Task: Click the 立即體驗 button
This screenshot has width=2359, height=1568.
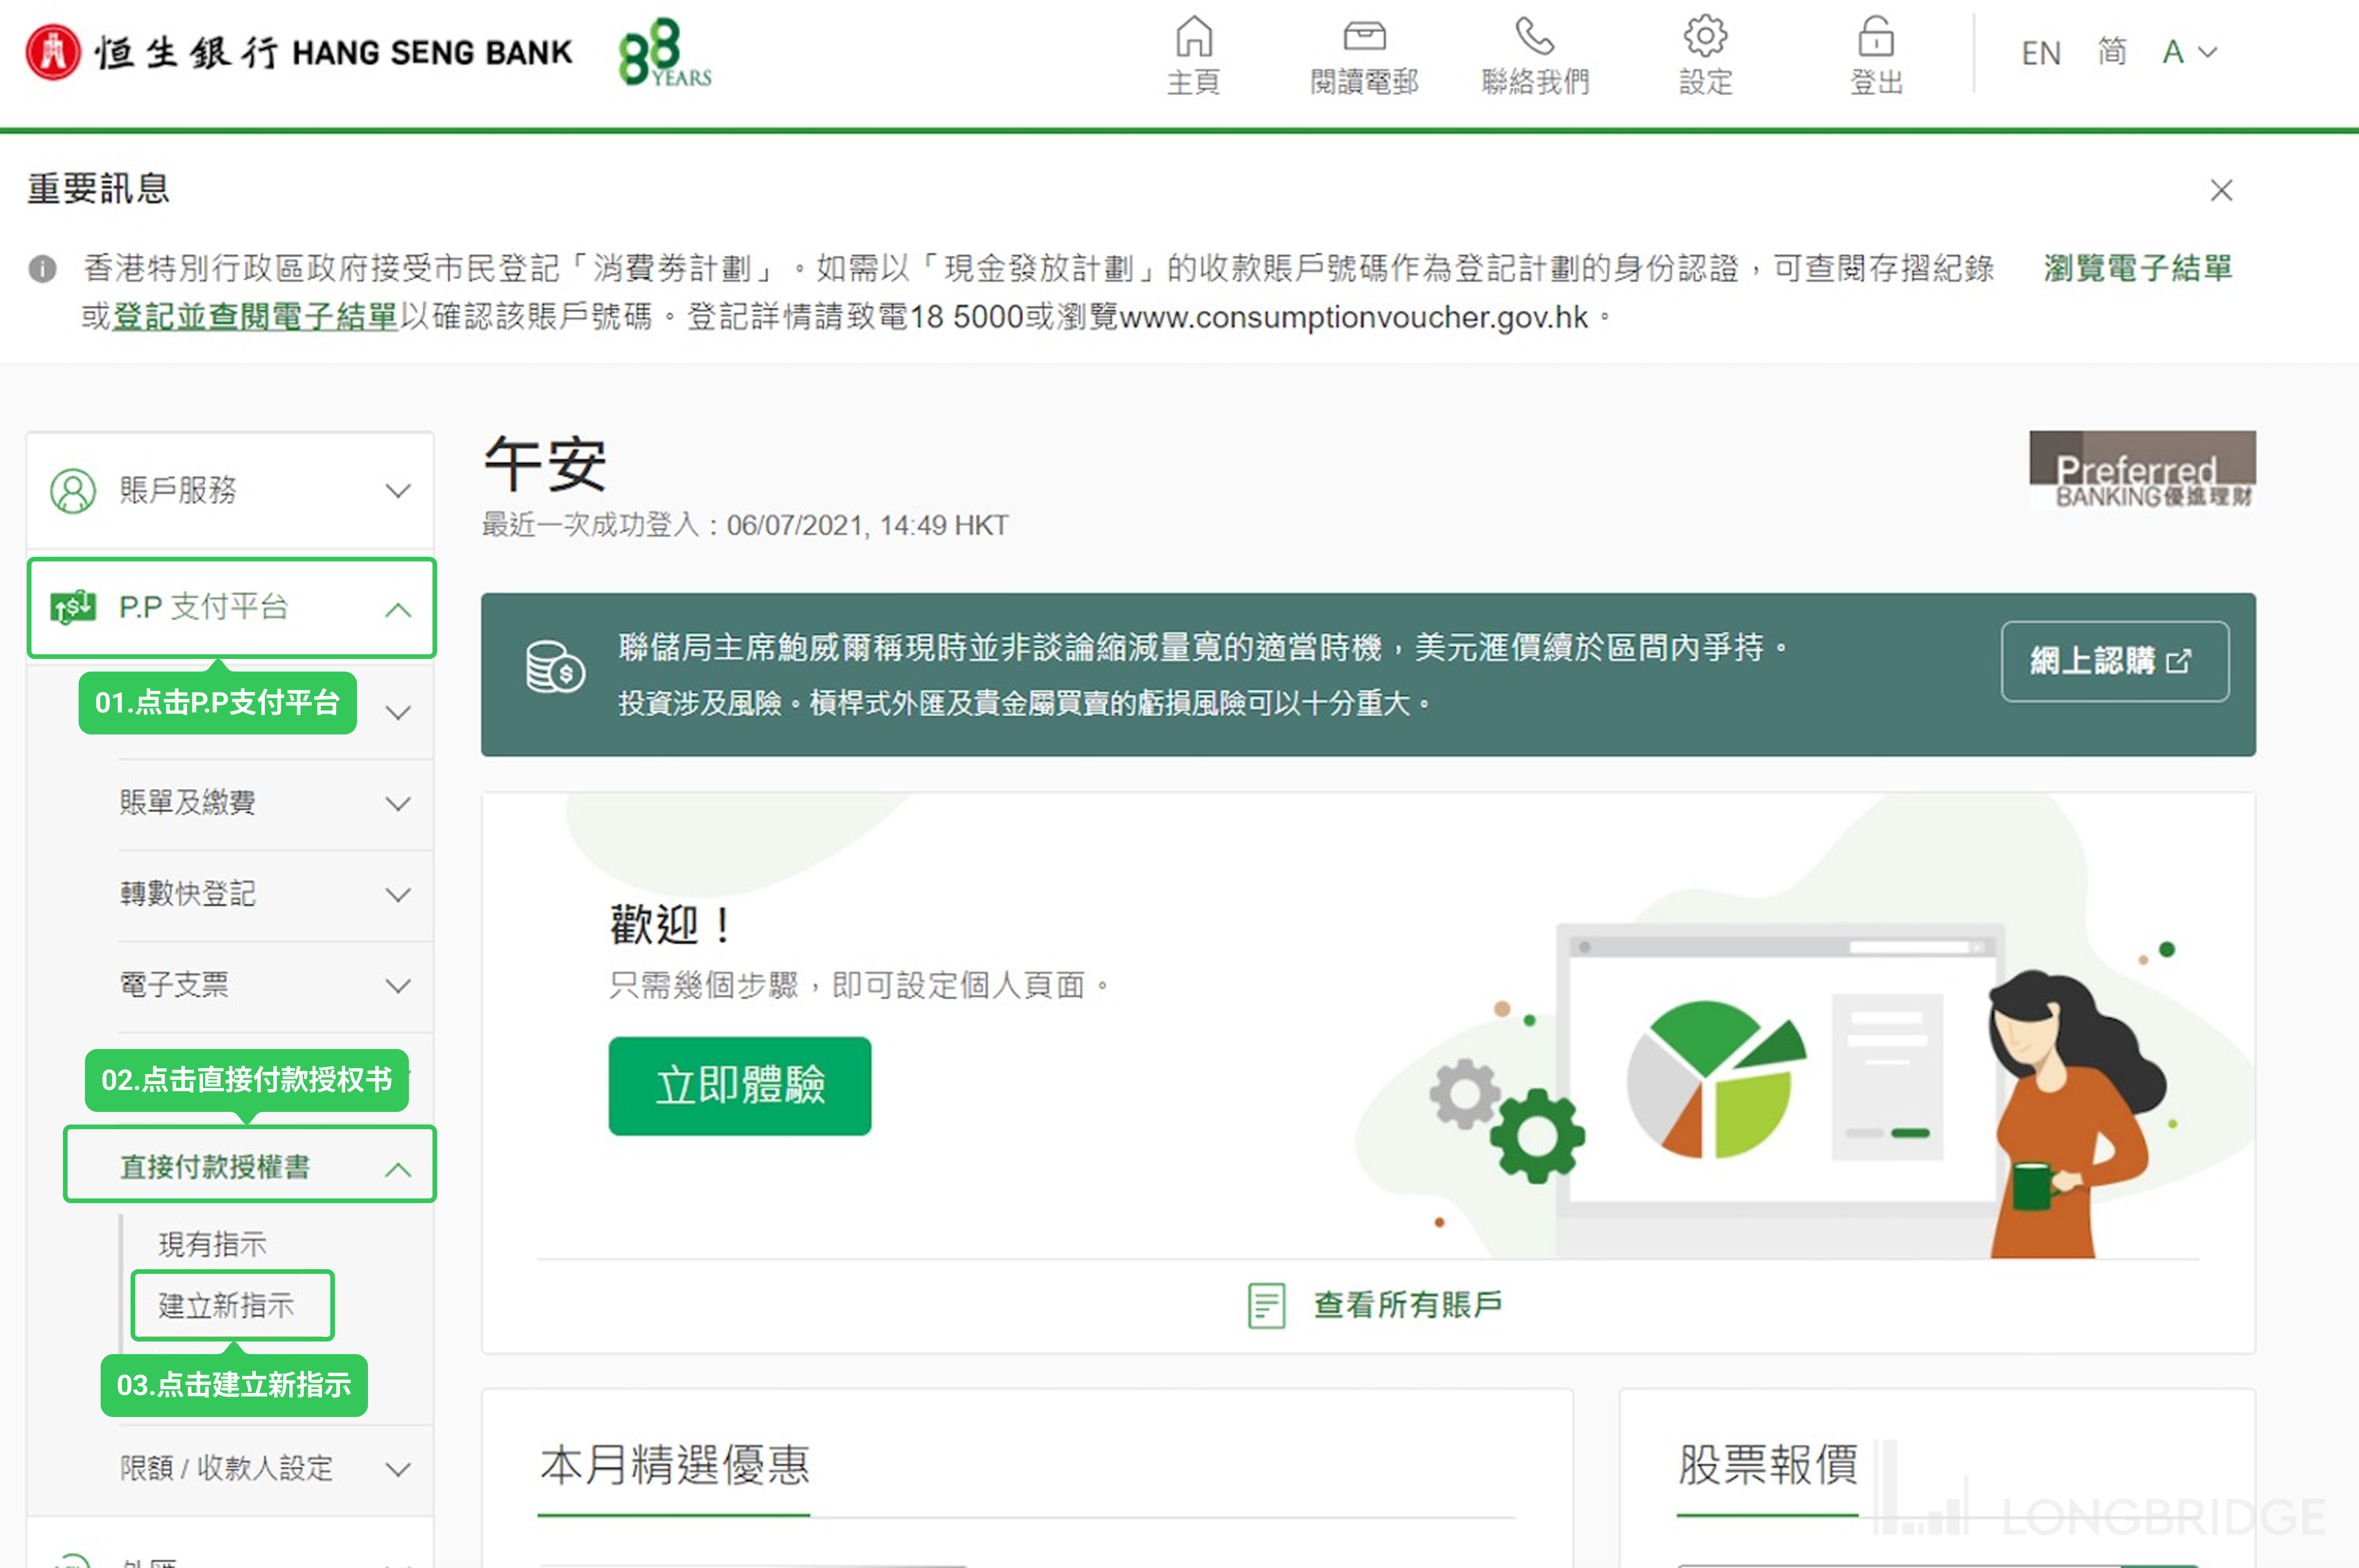Action: tap(739, 1086)
